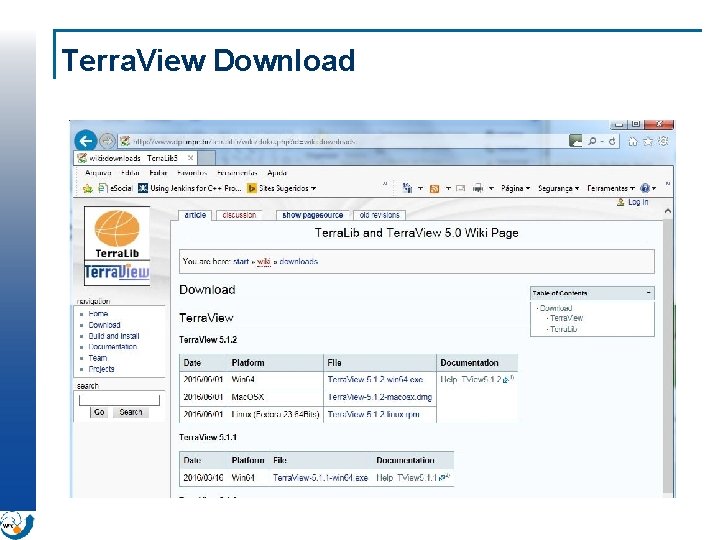Expand the RSS feeds dropdown arrow
Image resolution: width=720 pixels, height=540 pixels.
tap(448, 188)
